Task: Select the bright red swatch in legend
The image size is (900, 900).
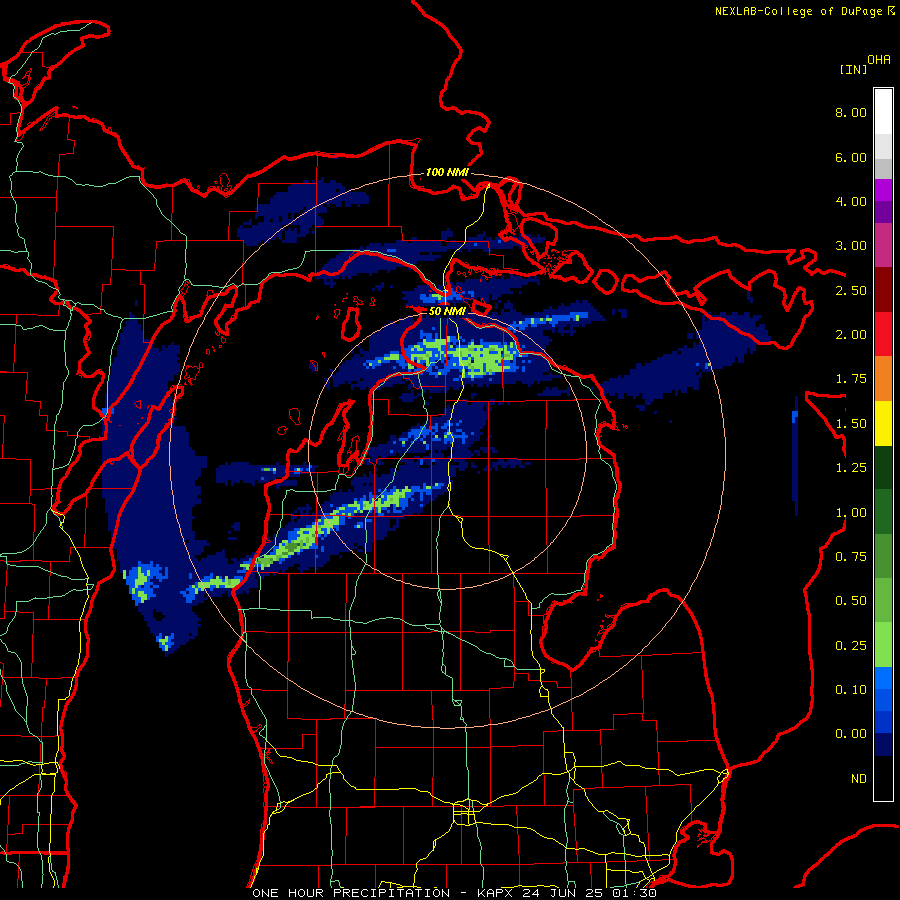Action: (x=883, y=334)
